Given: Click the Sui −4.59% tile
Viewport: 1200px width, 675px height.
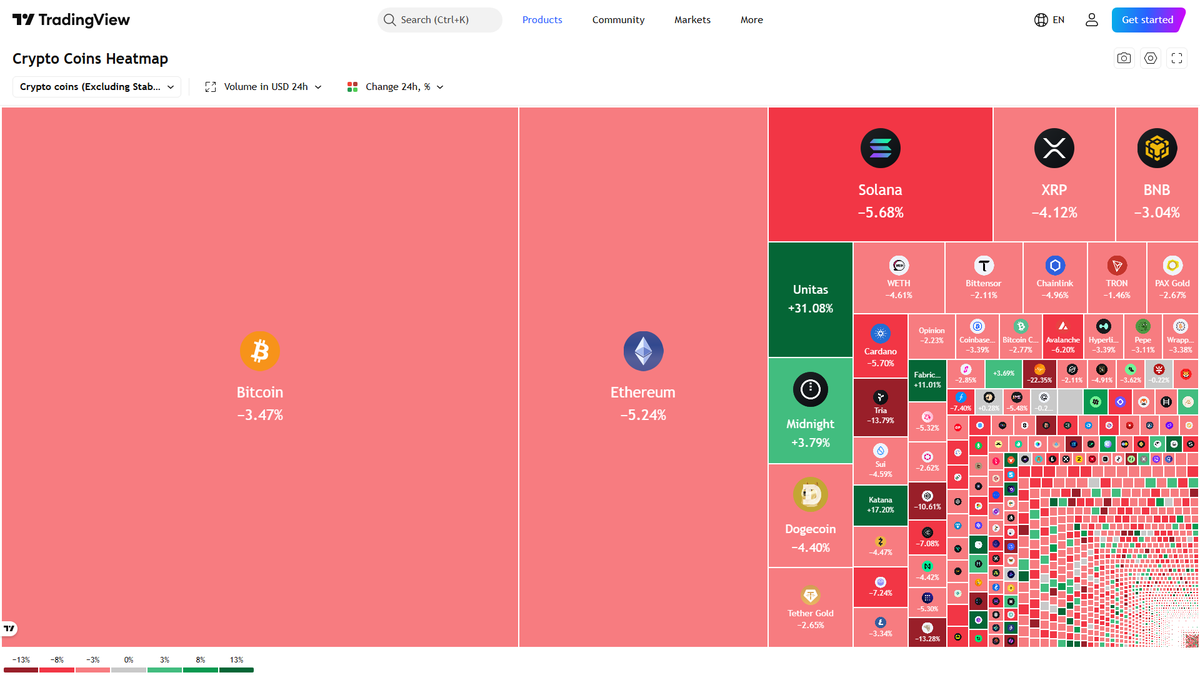Looking at the screenshot, I should pos(881,461).
